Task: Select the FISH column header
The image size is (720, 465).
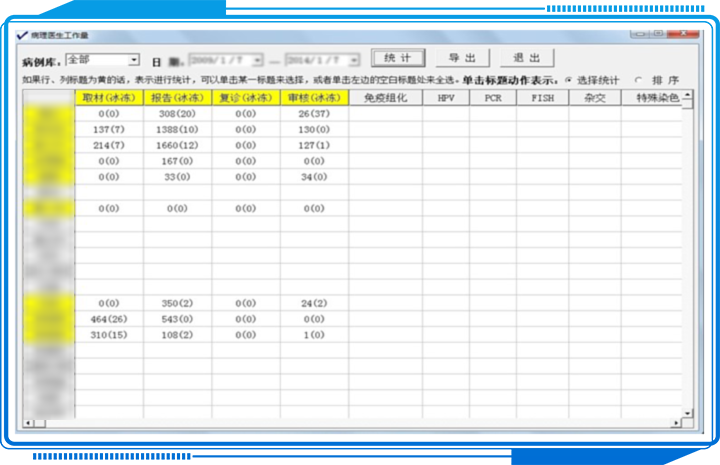Action: [542, 98]
